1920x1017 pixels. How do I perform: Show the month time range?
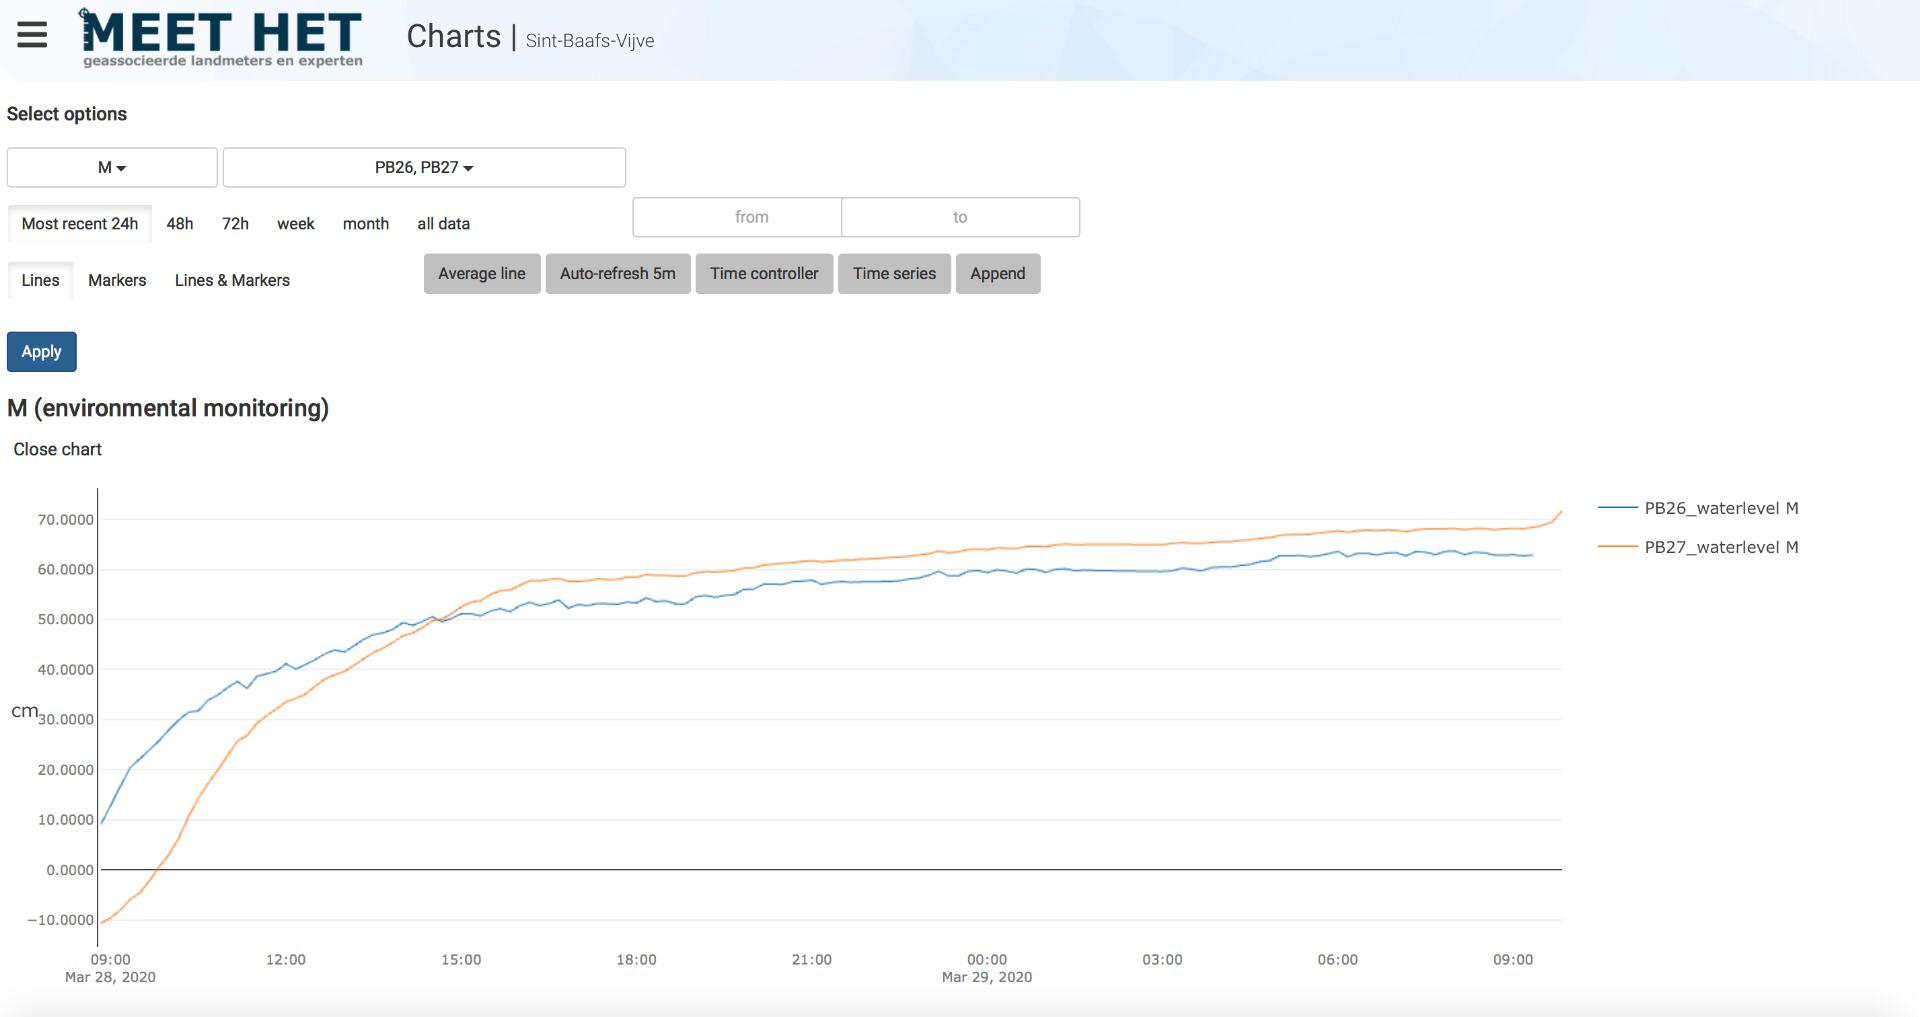(365, 224)
